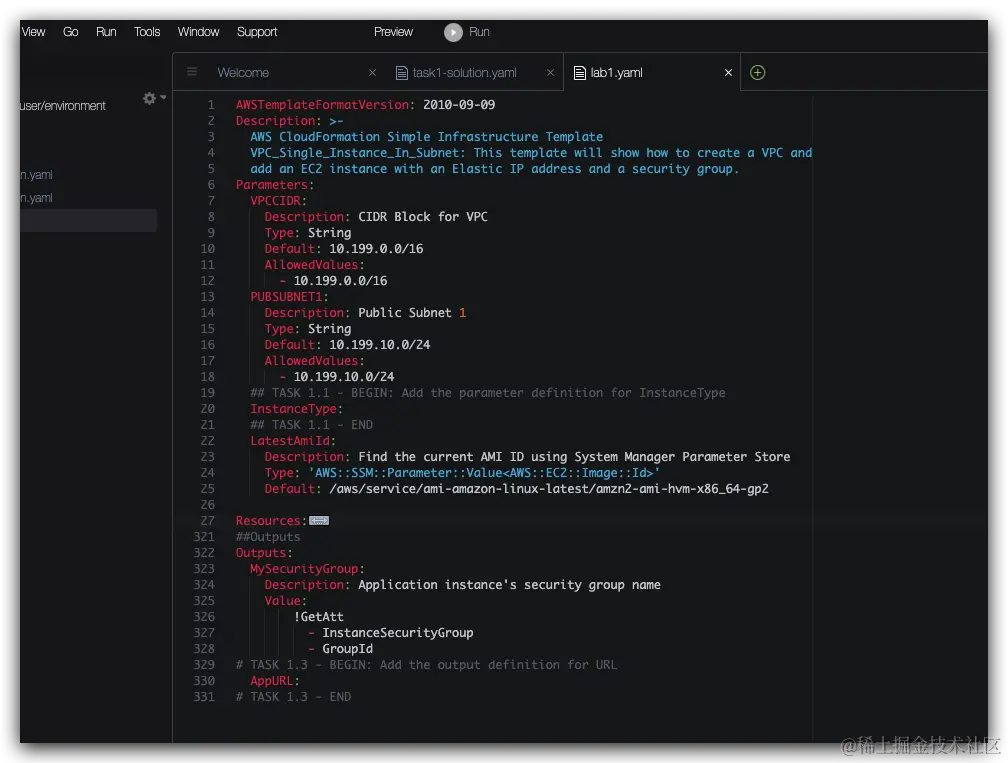Click GroupId on line 328
The width and height of the screenshot is (1008, 763).
(x=347, y=649)
